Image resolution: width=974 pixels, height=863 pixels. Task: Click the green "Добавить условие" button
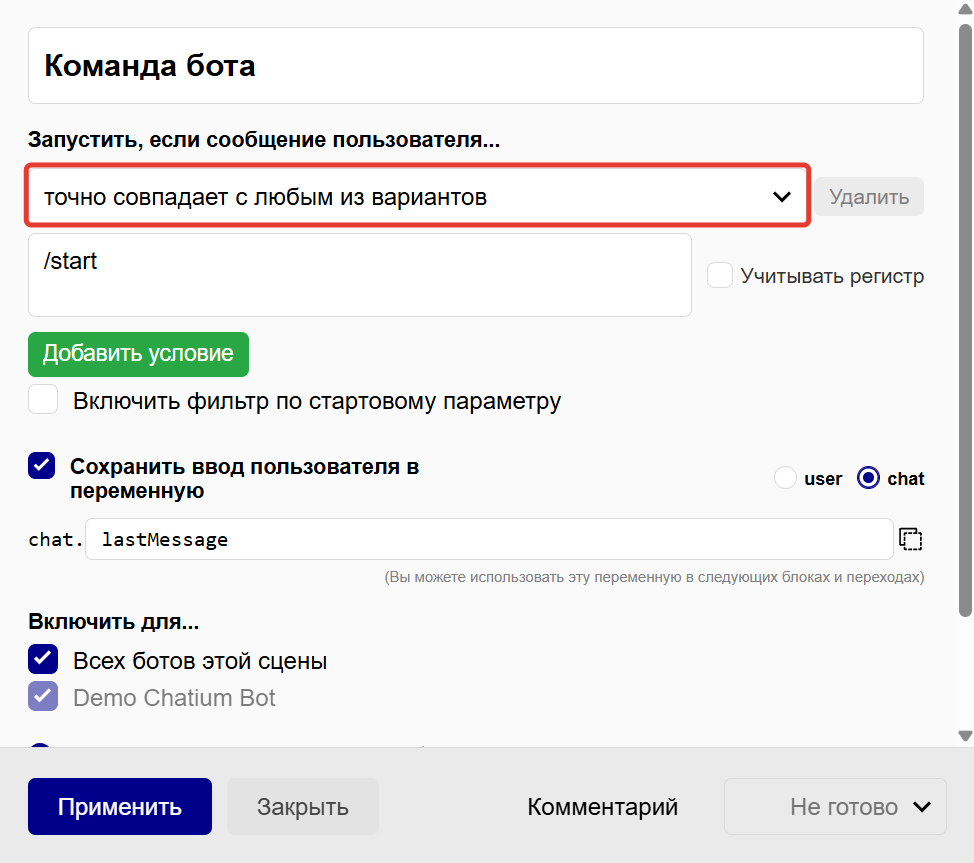coord(138,354)
